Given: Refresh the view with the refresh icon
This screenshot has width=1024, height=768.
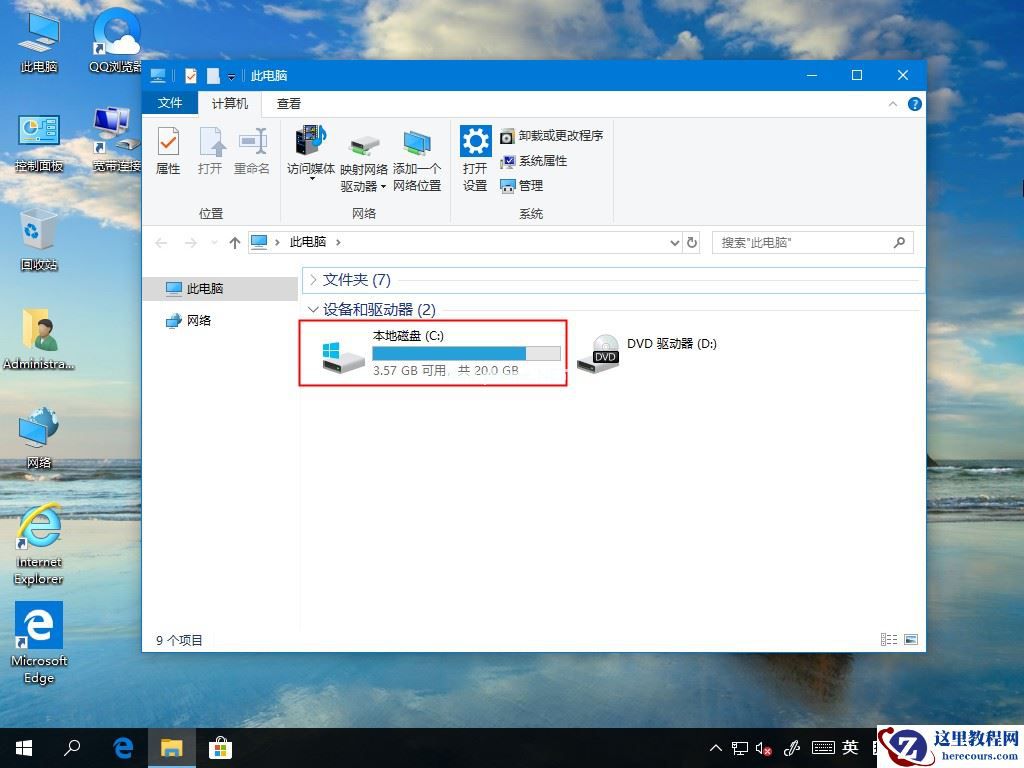Looking at the screenshot, I should coord(693,242).
